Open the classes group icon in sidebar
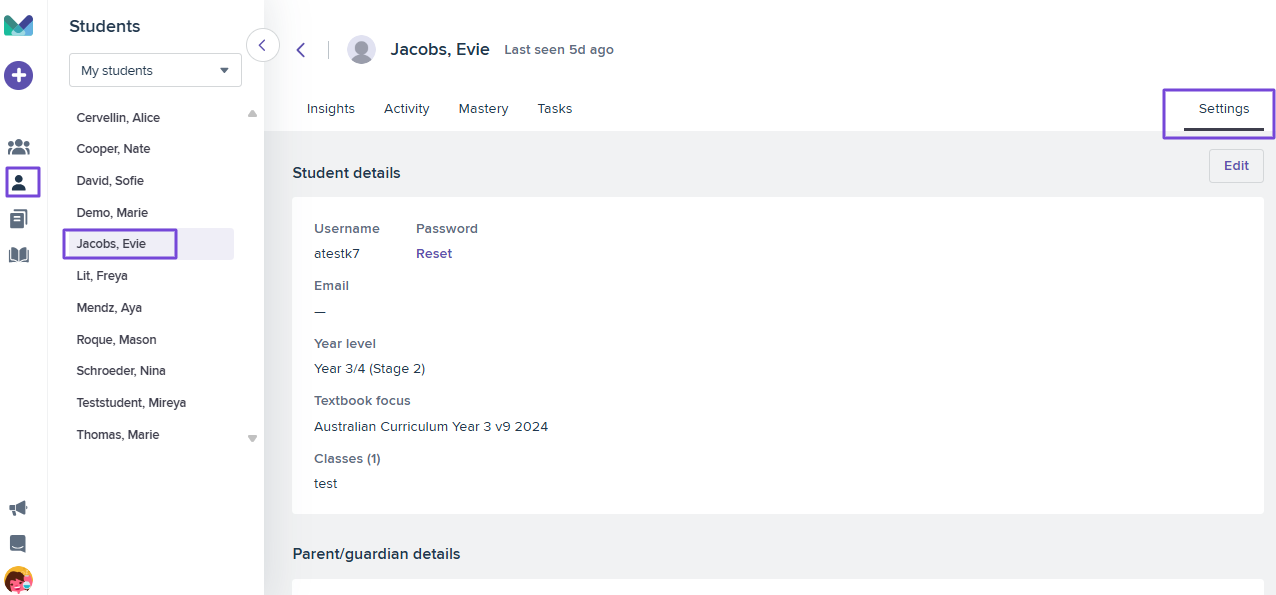 (x=18, y=148)
